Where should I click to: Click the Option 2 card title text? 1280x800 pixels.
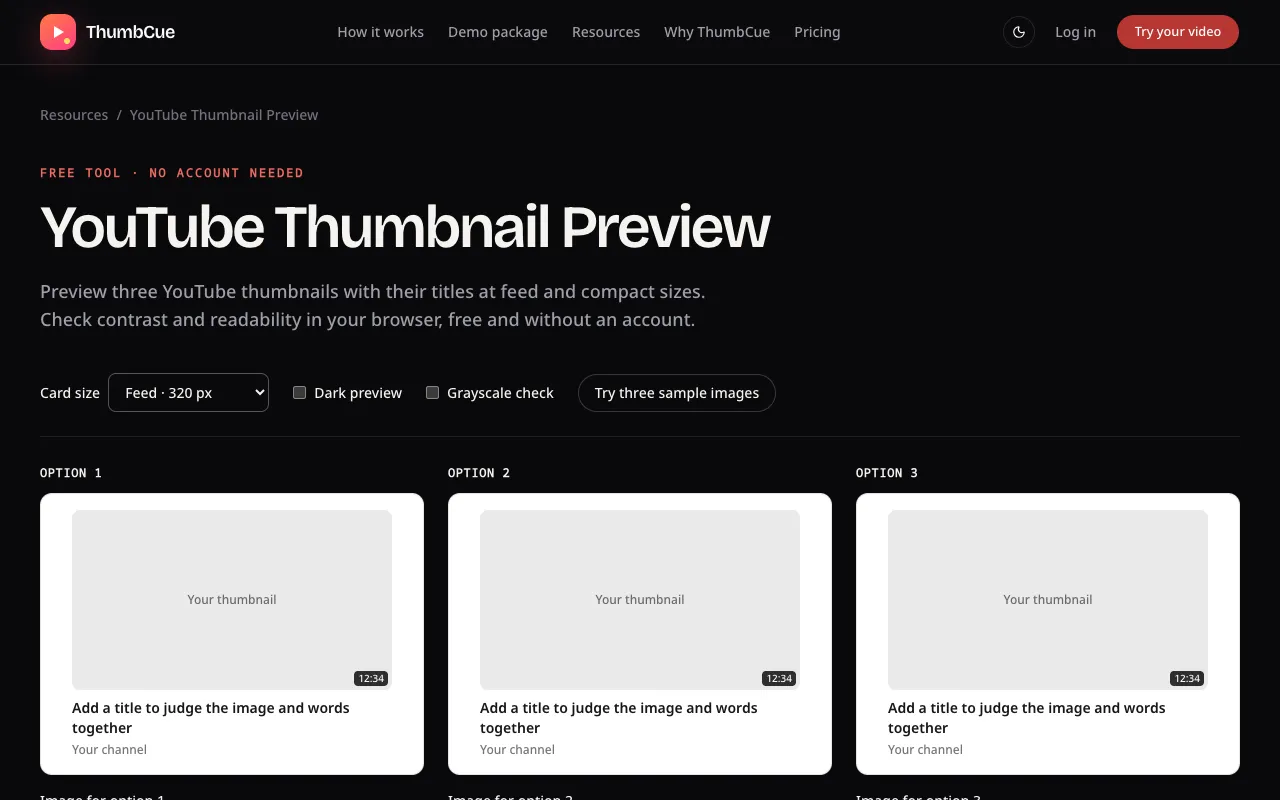[619, 718]
